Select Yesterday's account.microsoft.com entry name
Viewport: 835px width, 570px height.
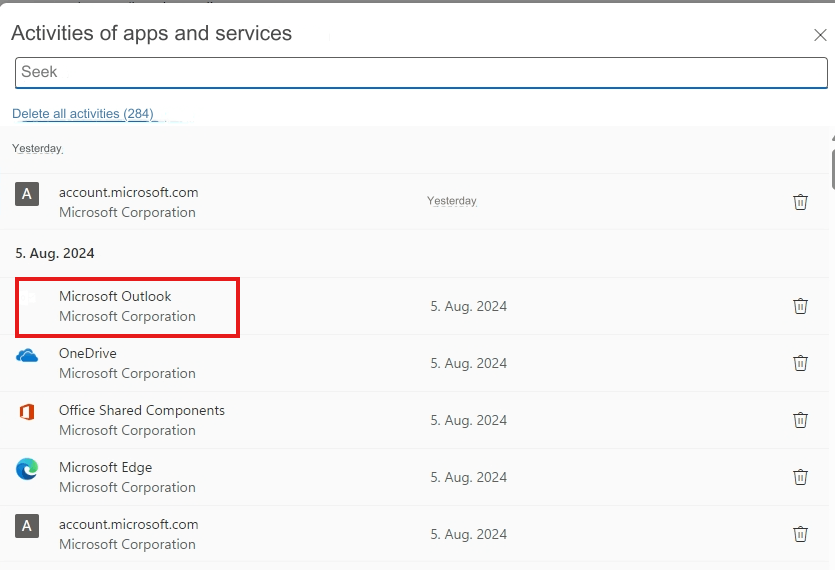tap(128, 192)
